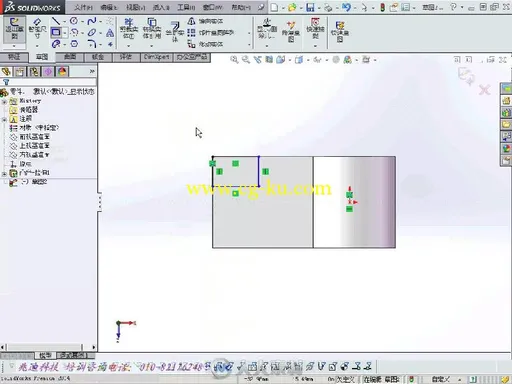512x384 pixels.
Task: Expand the Smart Dimension dropdown
Action: tap(37, 46)
